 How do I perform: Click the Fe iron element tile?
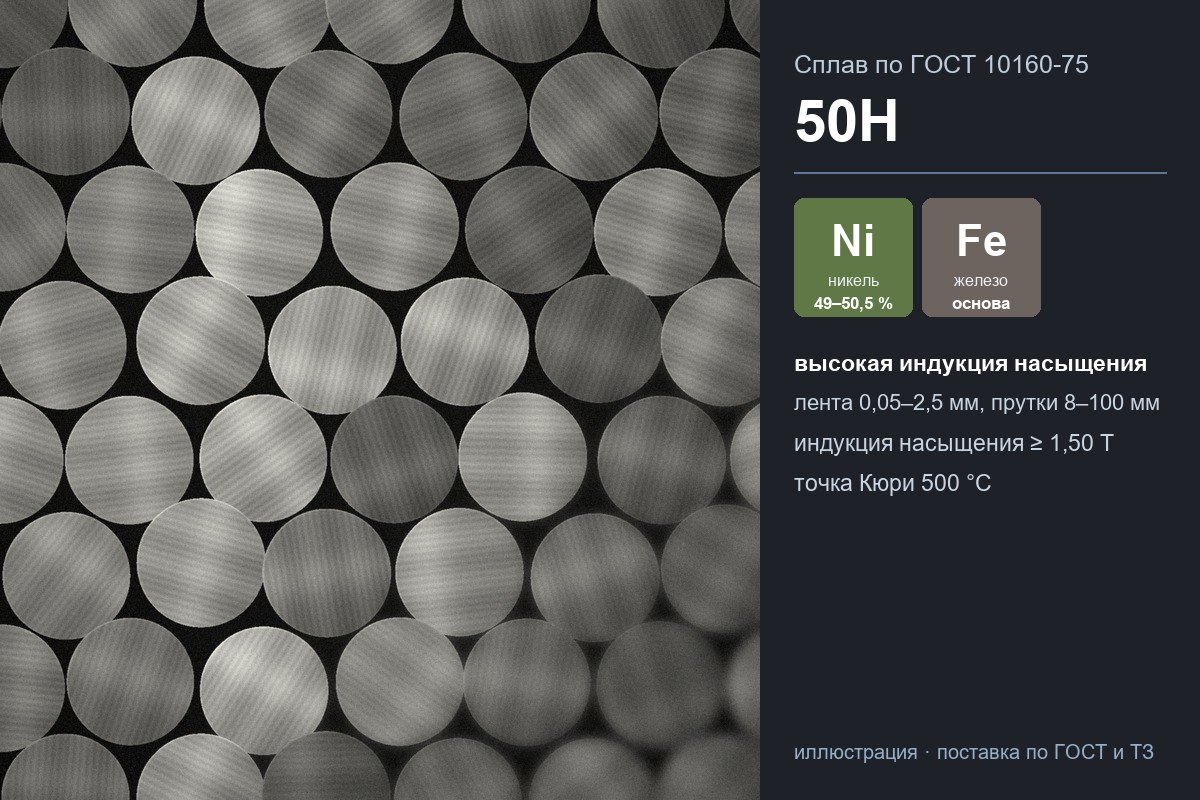981,258
